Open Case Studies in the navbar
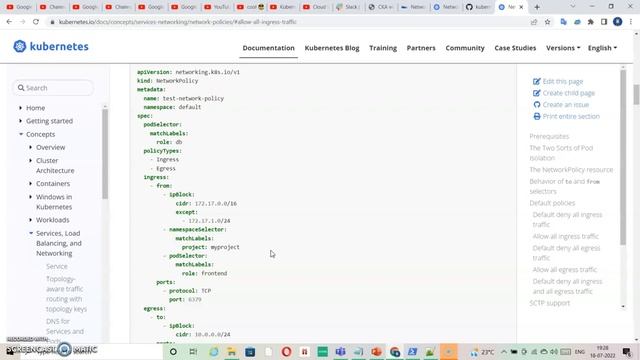Image resolution: width=640 pixels, height=360 pixels. pyautogui.click(x=515, y=48)
